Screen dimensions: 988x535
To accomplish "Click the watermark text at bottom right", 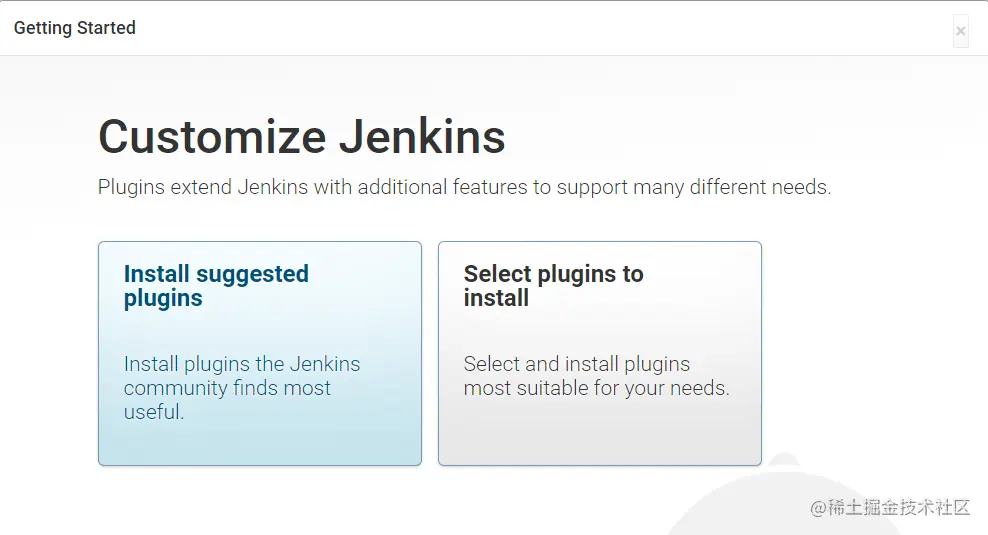I will pos(890,508).
